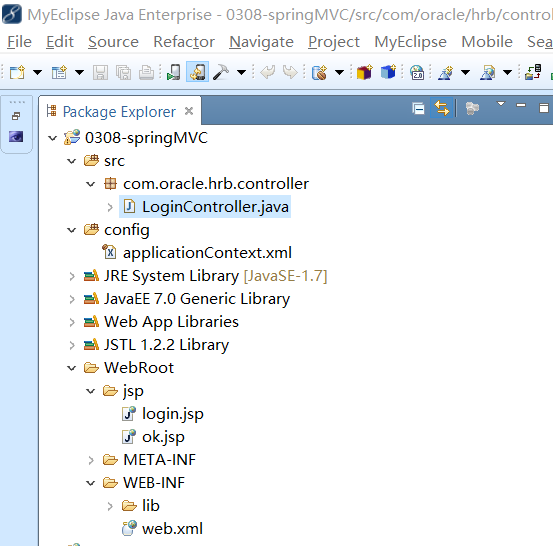Close the Package Explorer tab
This screenshot has width=553, height=546.
tap(189, 111)
